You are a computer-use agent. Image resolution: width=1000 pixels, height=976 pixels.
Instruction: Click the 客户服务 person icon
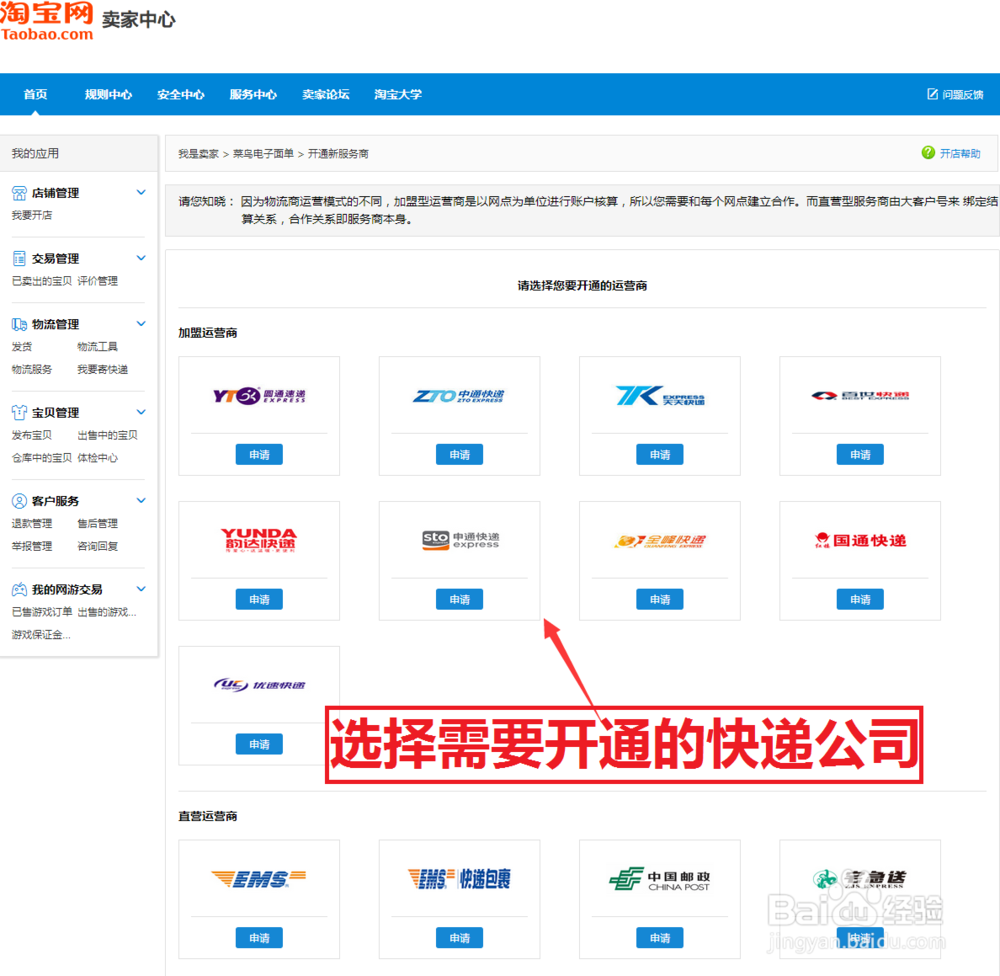point(19,501)
